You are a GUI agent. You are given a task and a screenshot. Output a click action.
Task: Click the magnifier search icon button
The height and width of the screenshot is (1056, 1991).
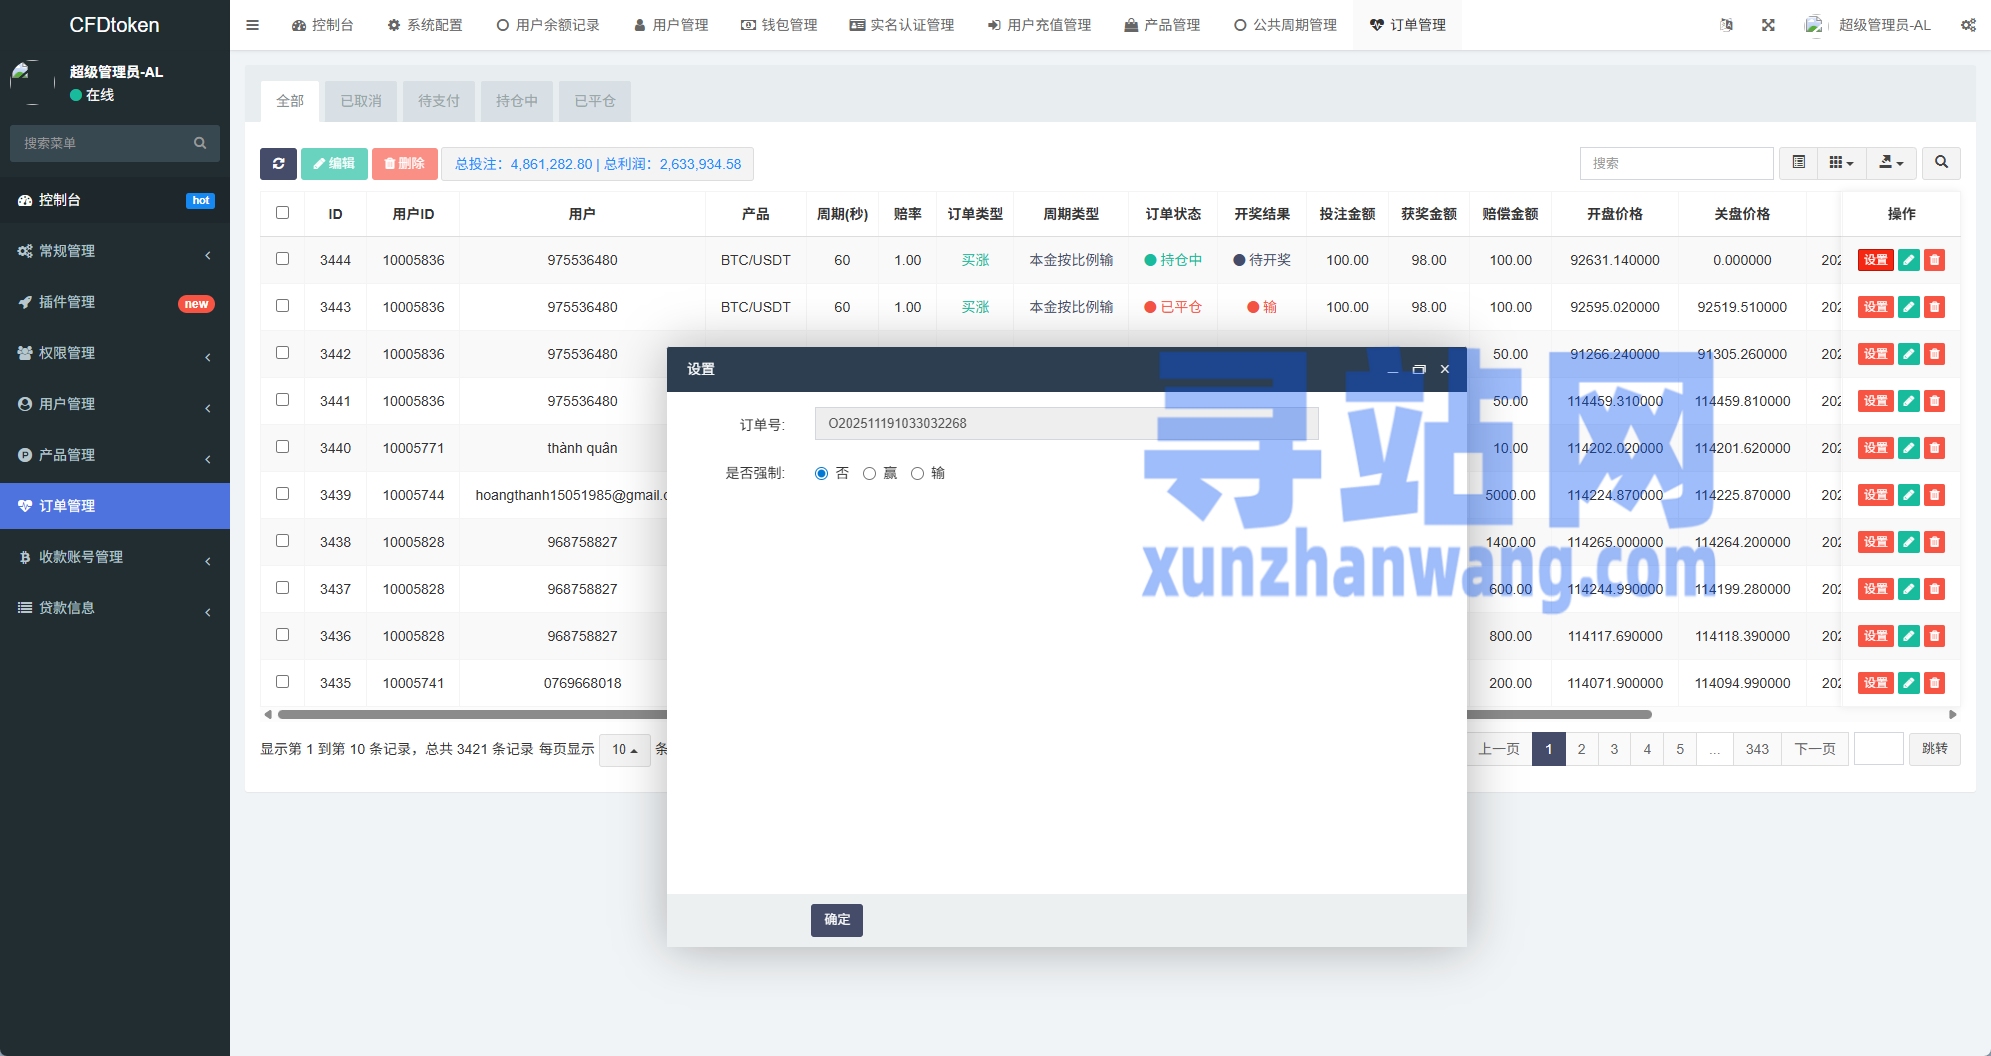tap(1941, 163)
